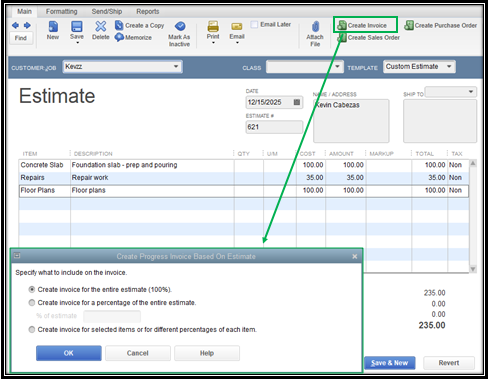The height and width of the screenshot is (381, 489).
Task: Click Help in the dialog
Action: 207,353
